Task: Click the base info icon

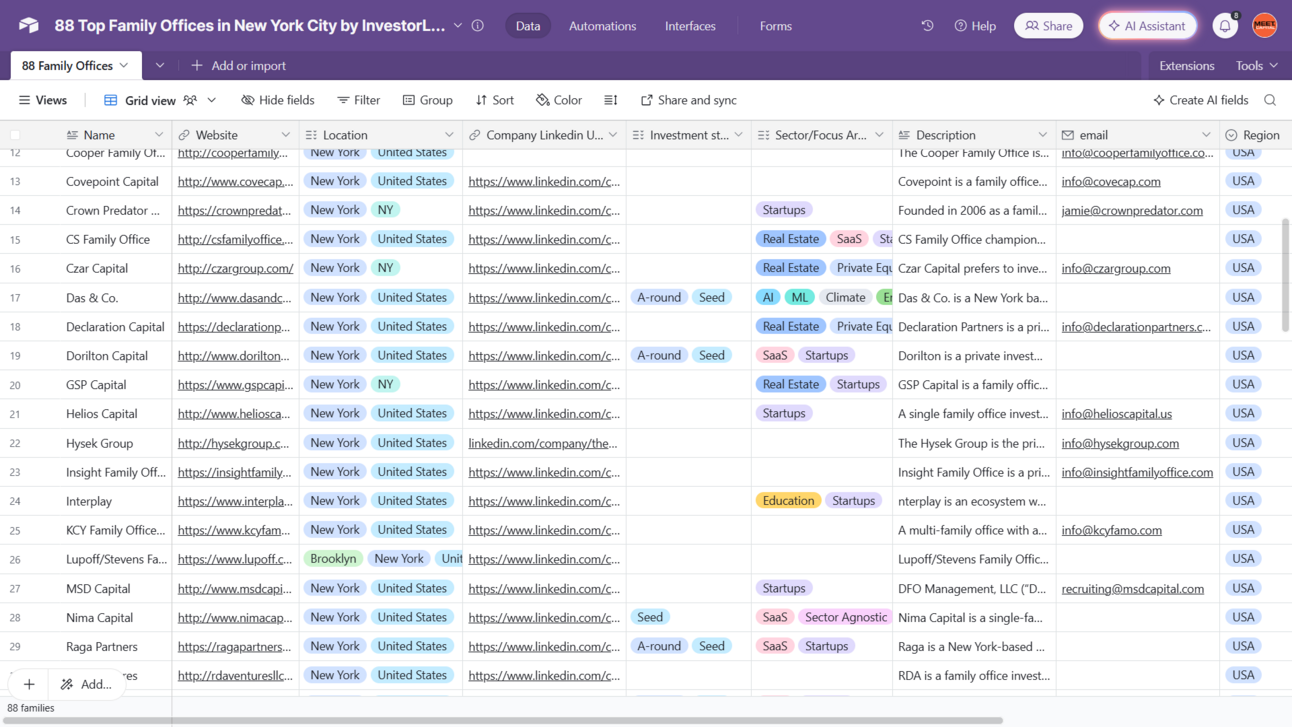Action: [478, 26]
